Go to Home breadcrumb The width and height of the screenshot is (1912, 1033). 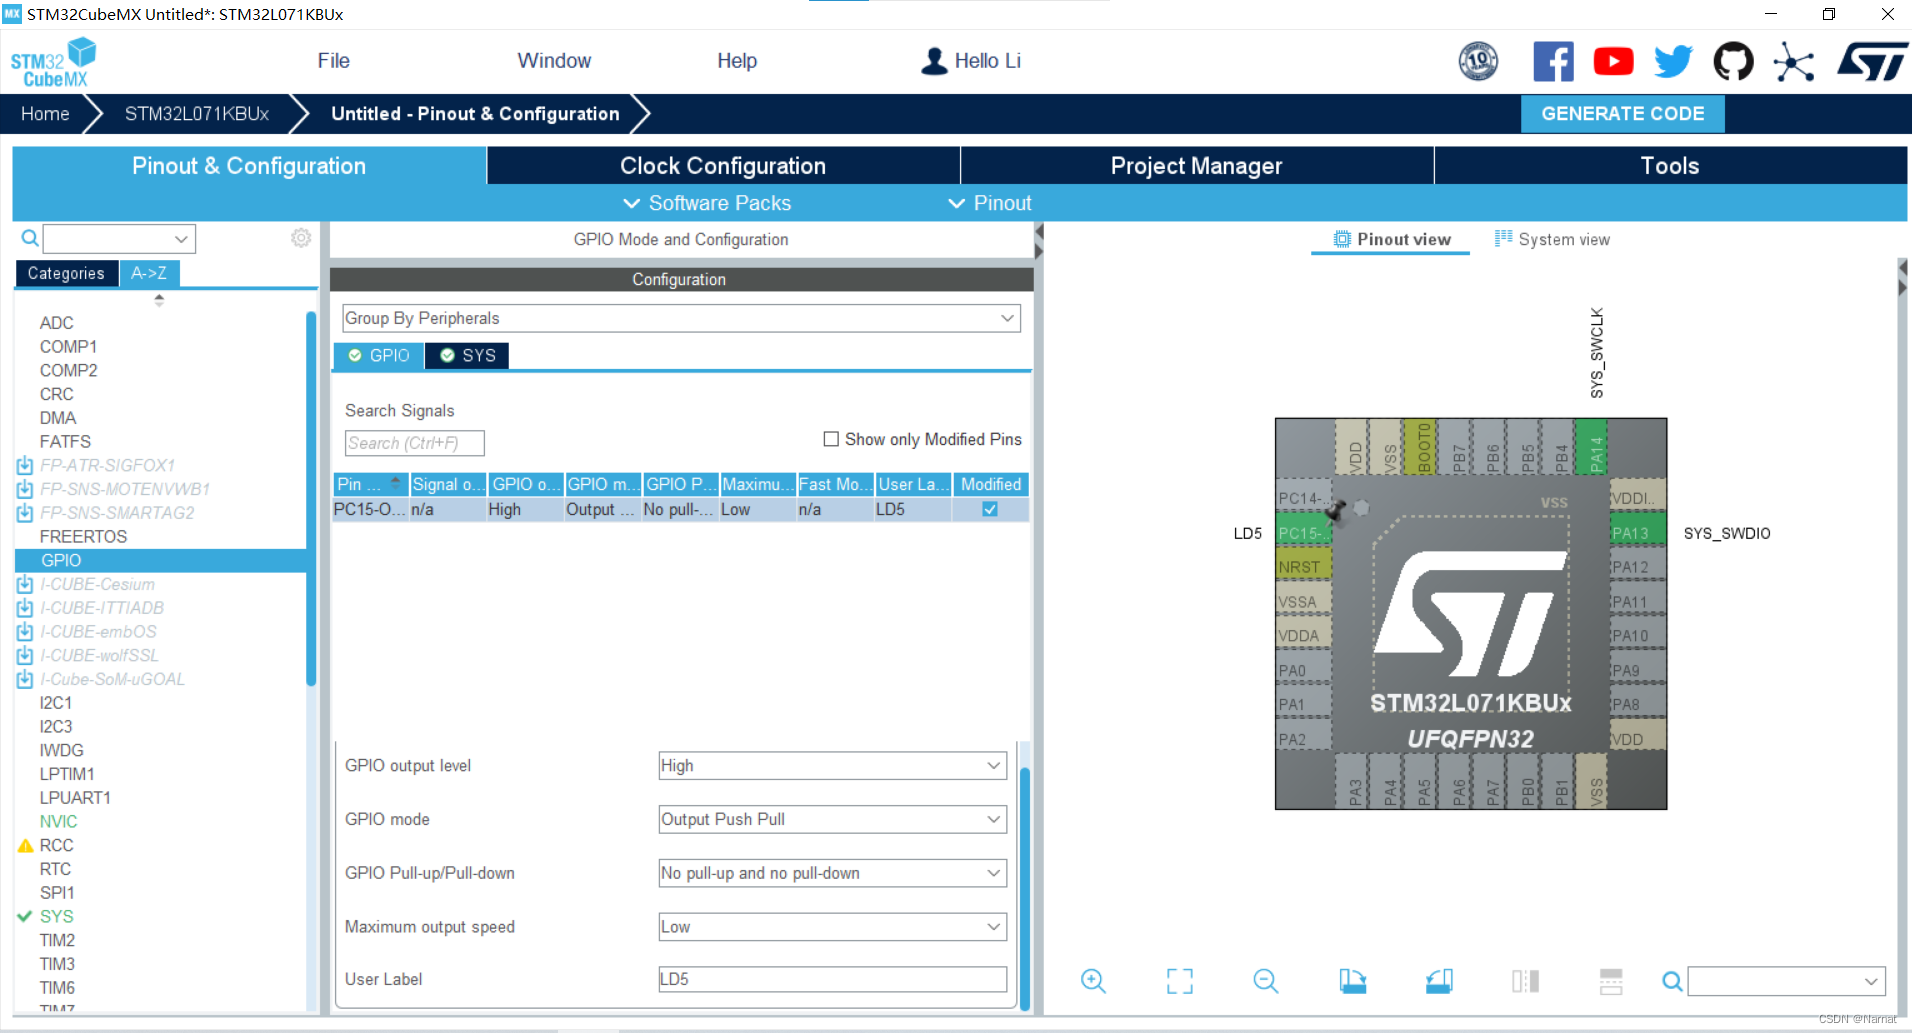tap(45, 114)
